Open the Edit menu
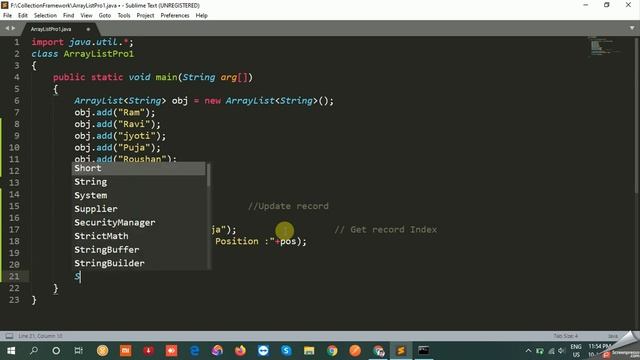The width and height of the screenshot is (640, 360). tap(23, 16)
